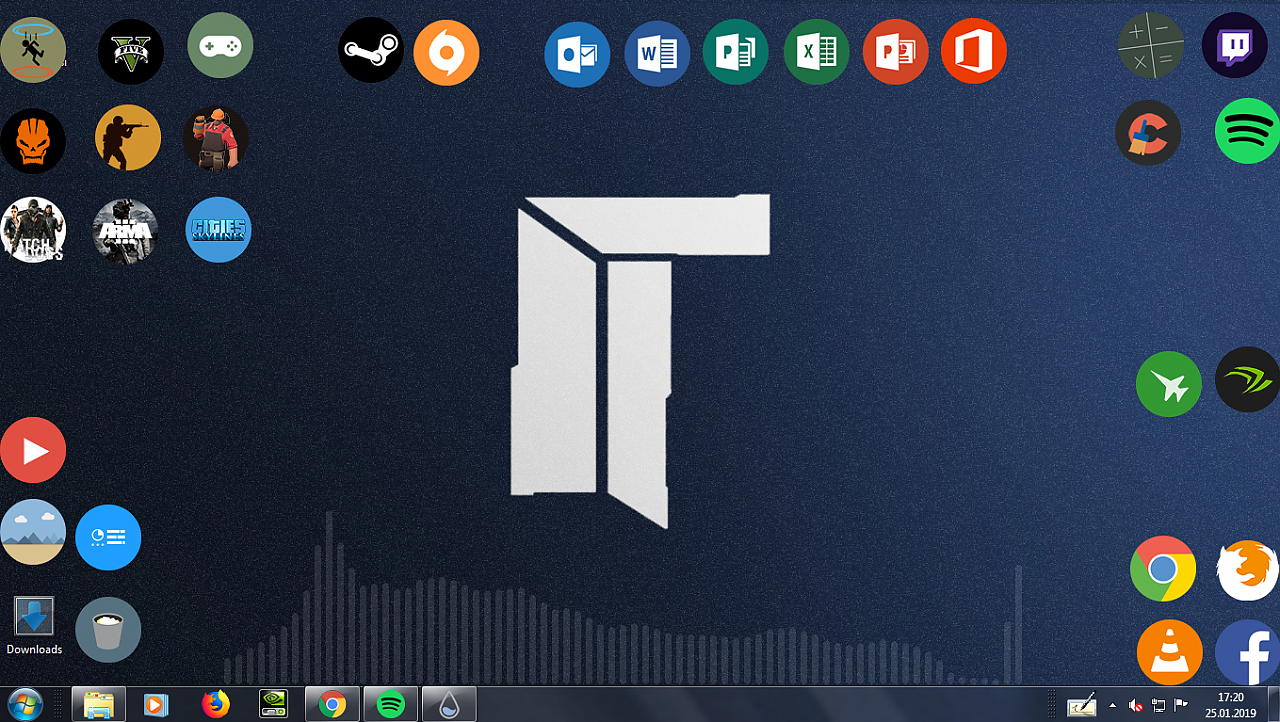Open the blue pie chart icon

pyautogui.click(x=108, y=538)
